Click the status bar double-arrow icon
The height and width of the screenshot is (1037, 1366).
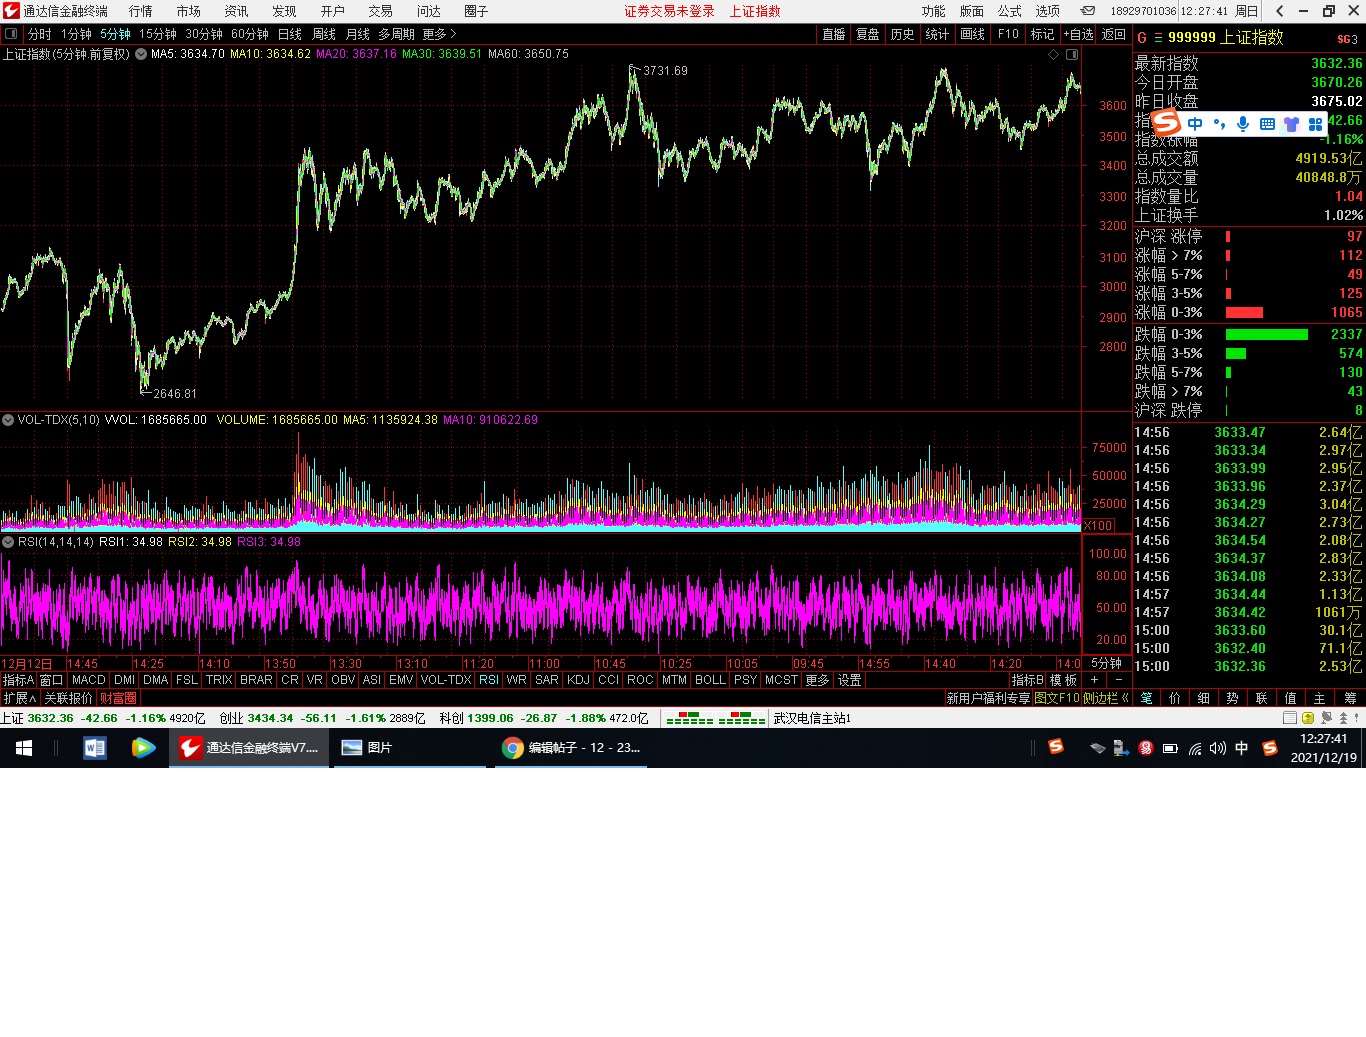pyautogui.click(x=1343, y=718)
